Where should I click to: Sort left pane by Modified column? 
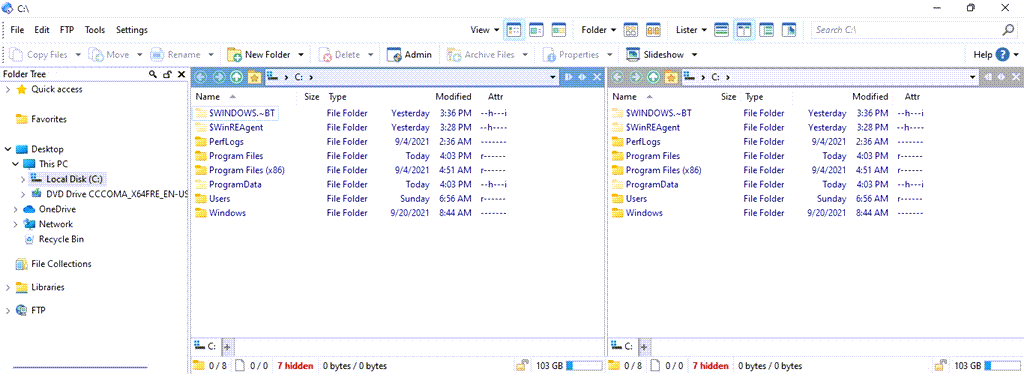pyautogui.click(x=453, y=97)
